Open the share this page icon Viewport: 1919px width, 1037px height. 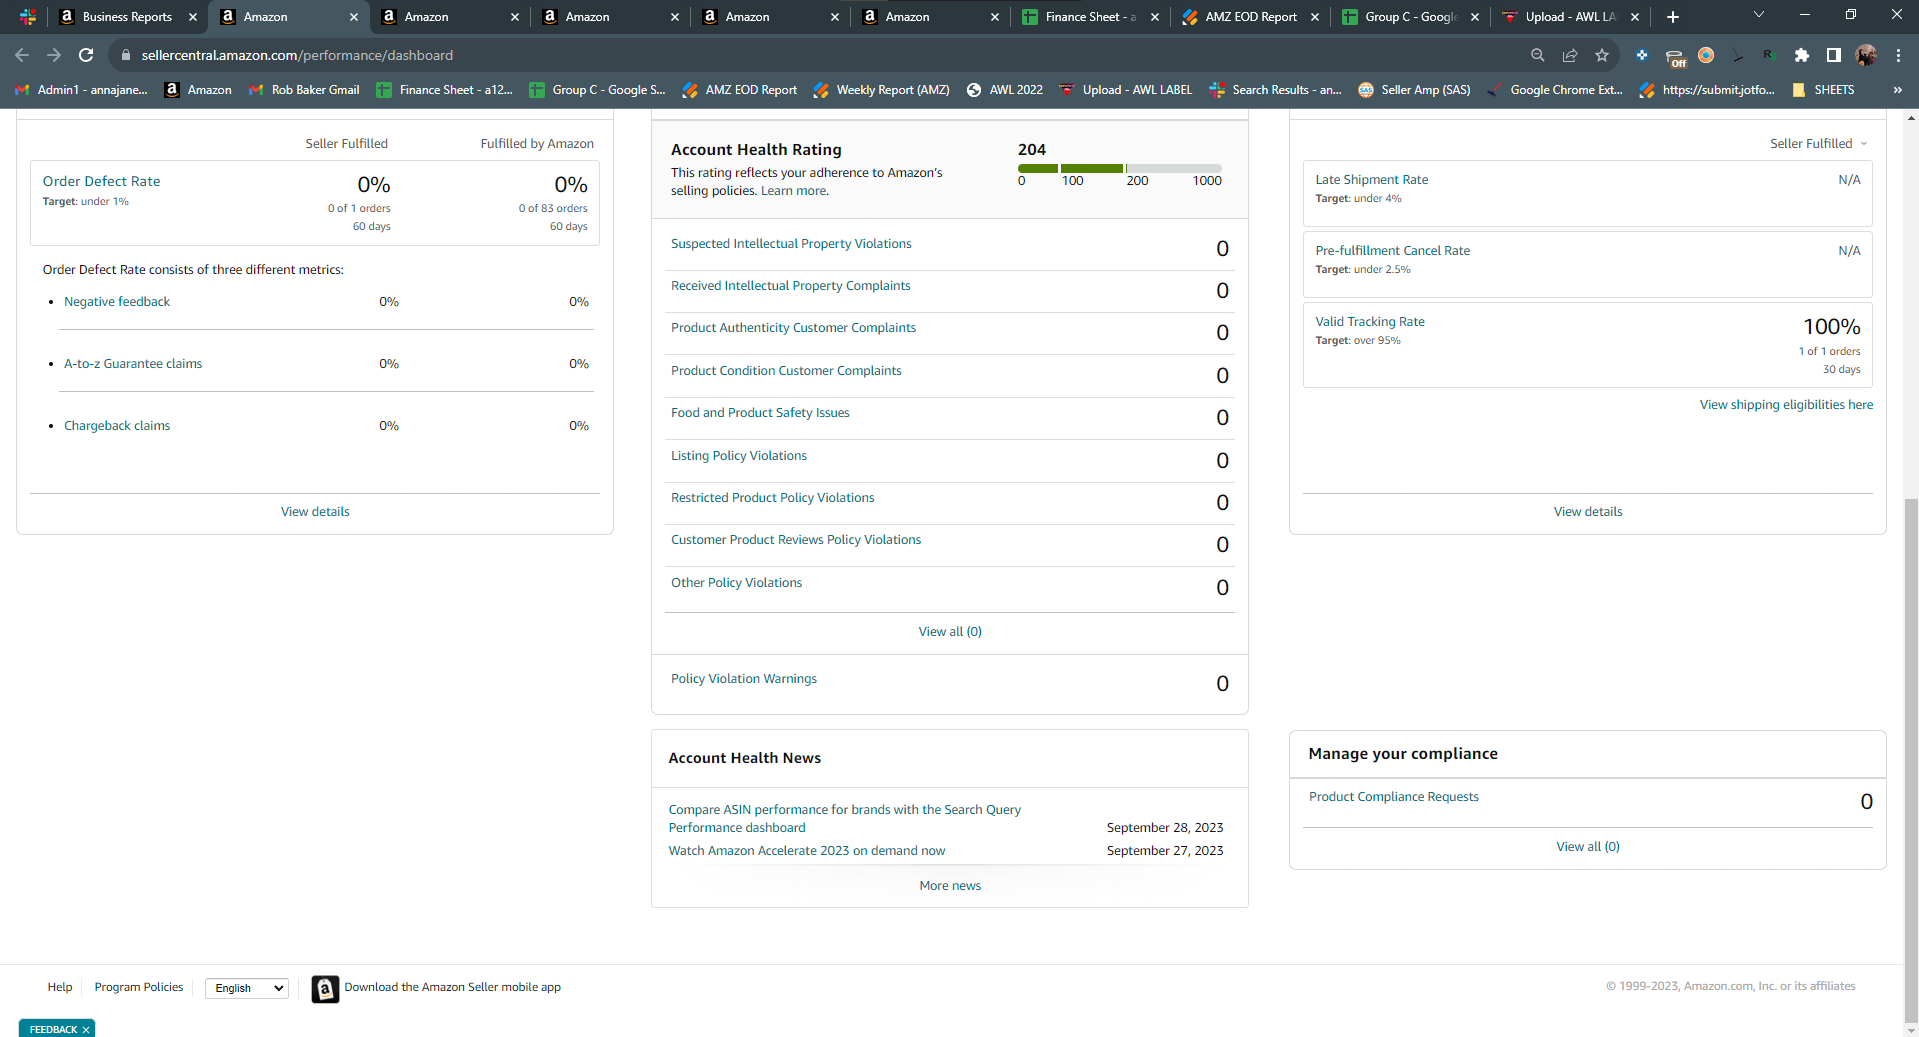pos(1570,55)
